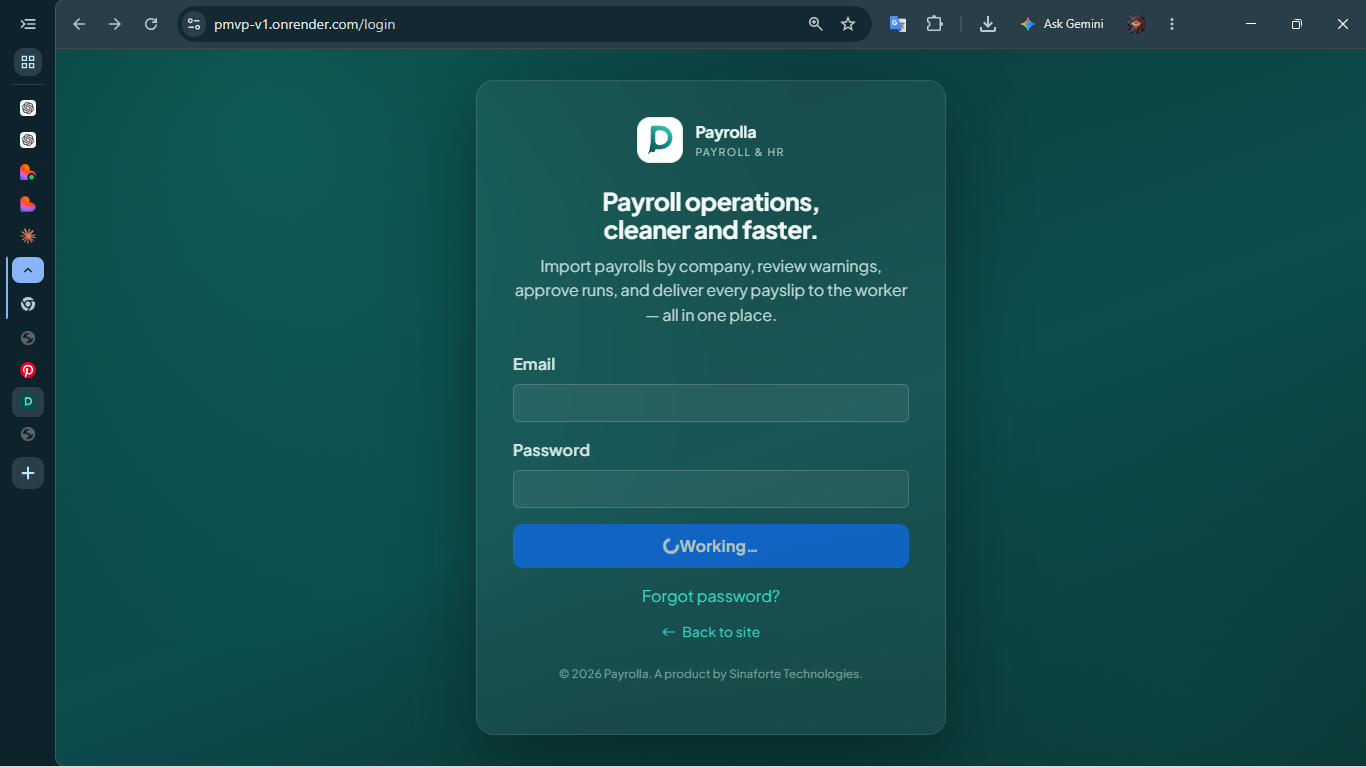Open the Google Translate extension

tap(898, 24)
